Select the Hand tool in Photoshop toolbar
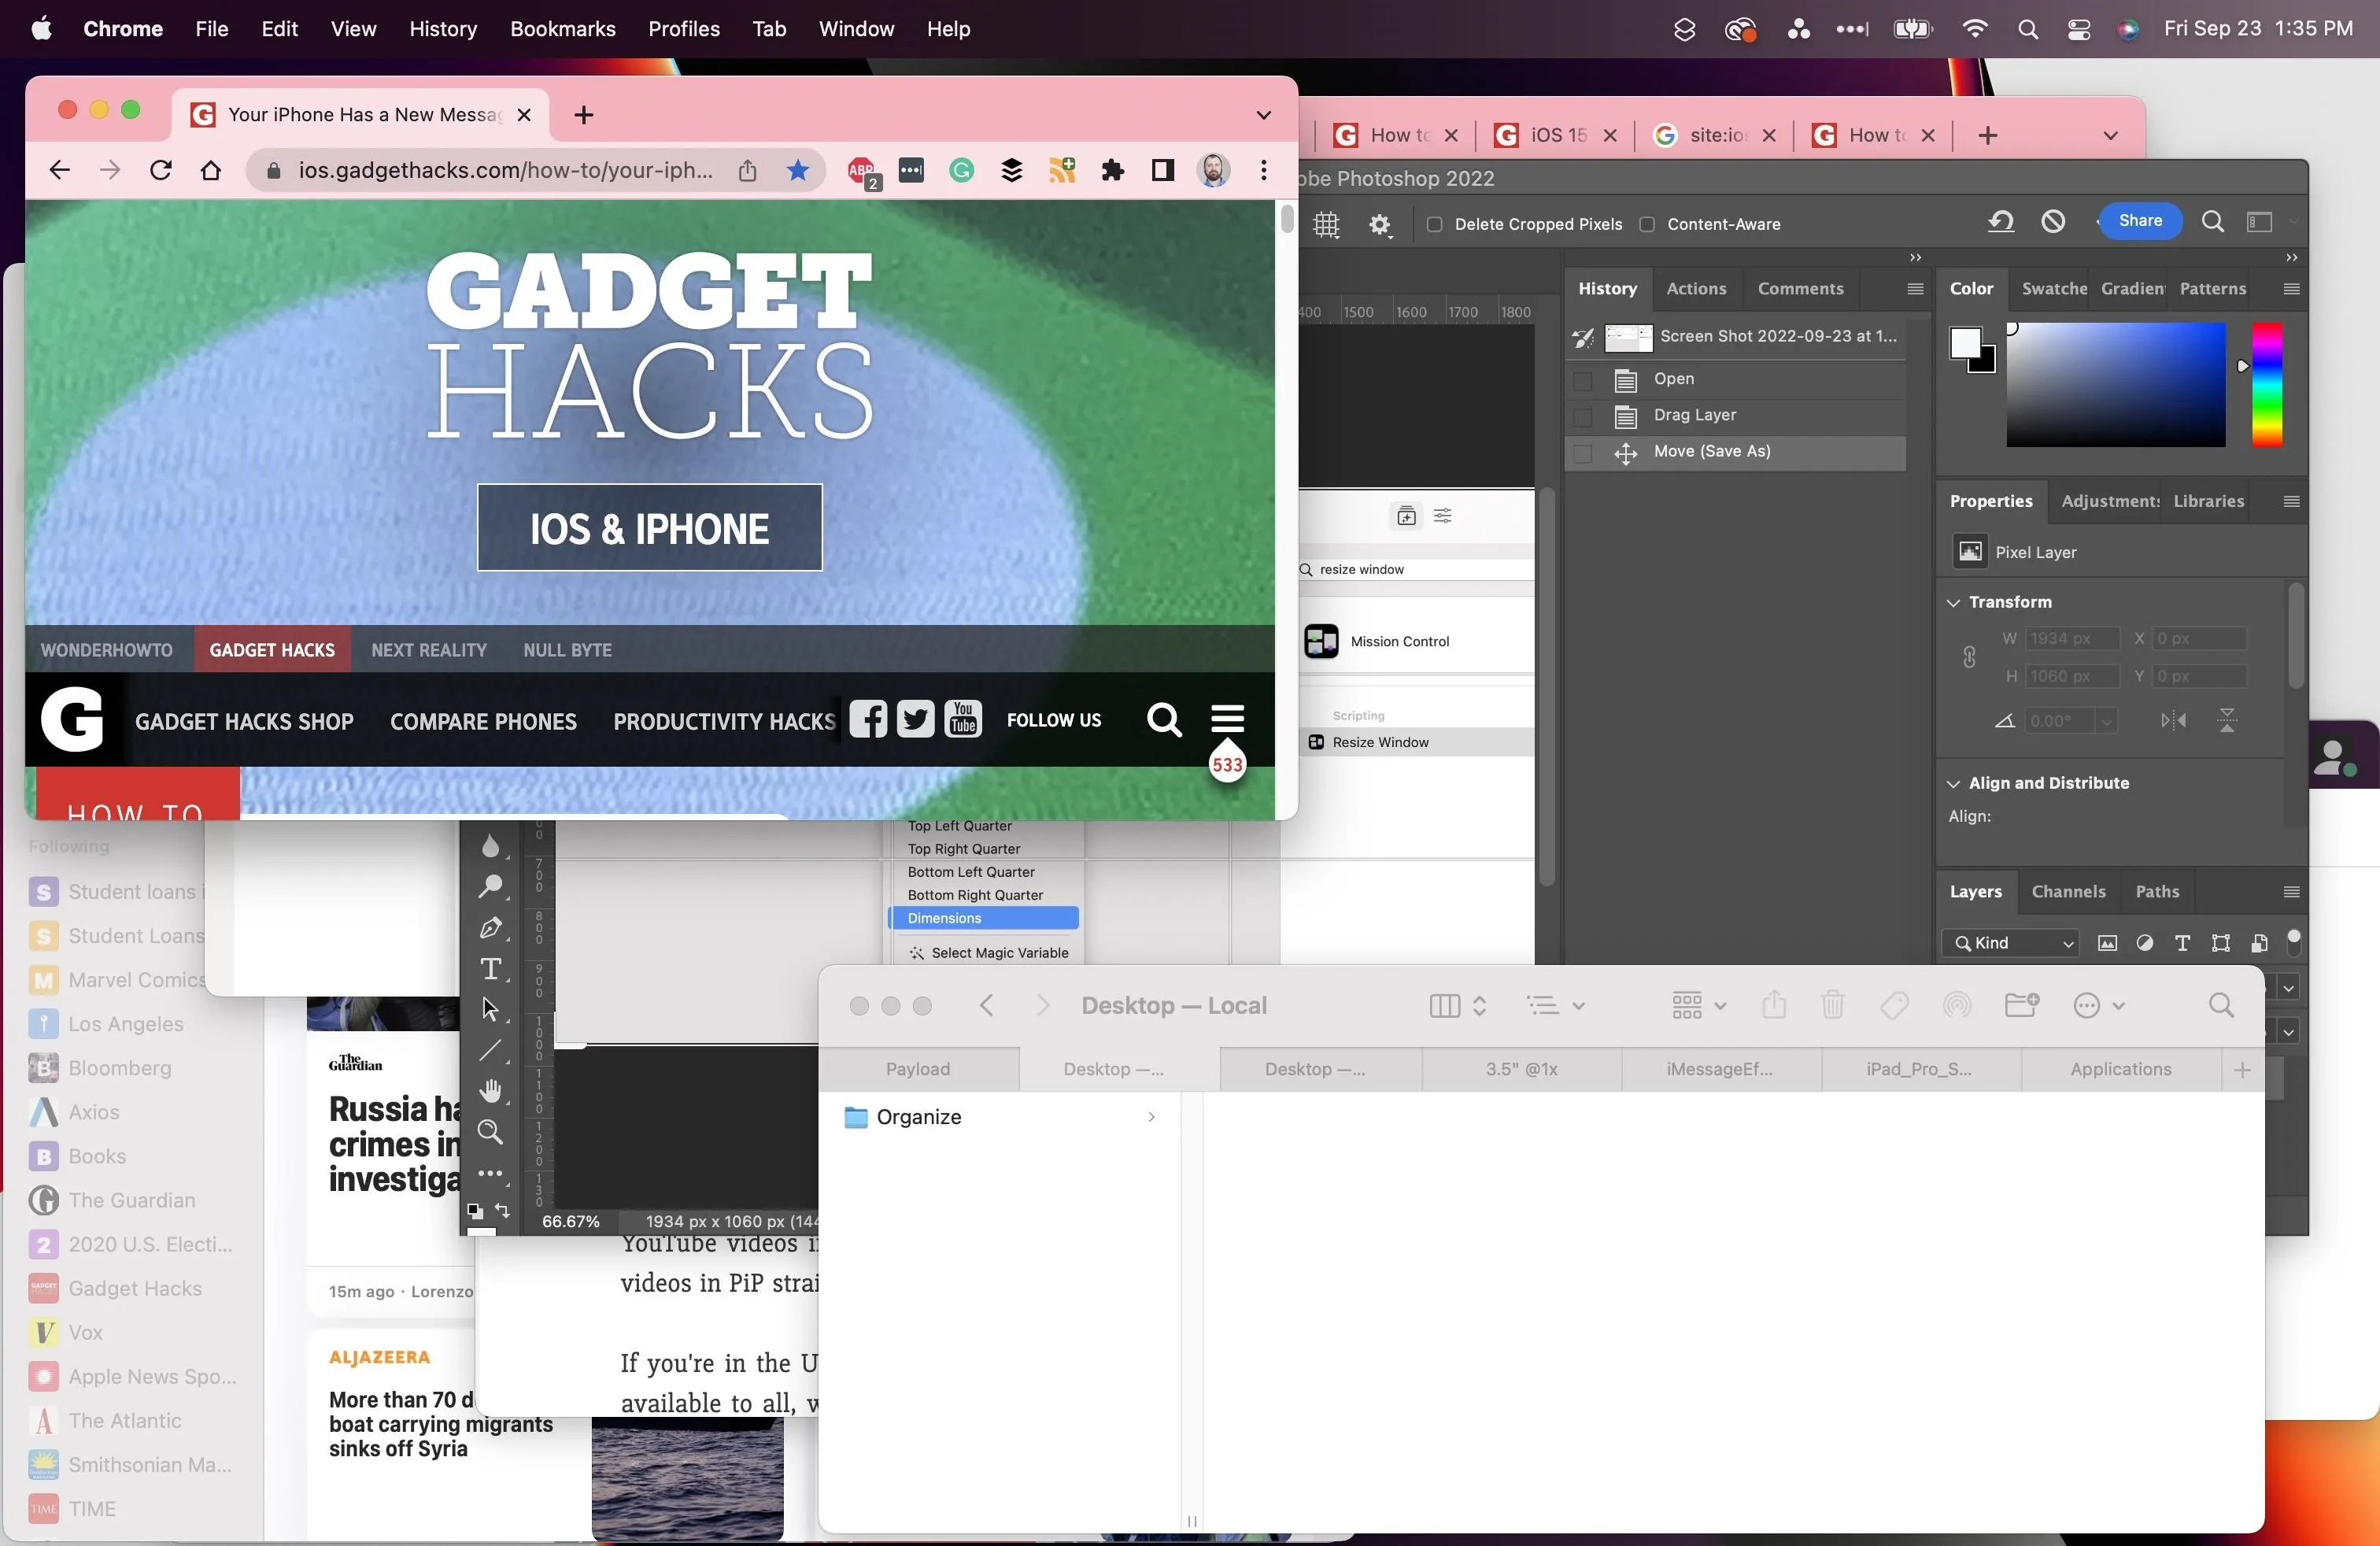Viewport: 2380px width, 1546px height. pos(490,1091)
